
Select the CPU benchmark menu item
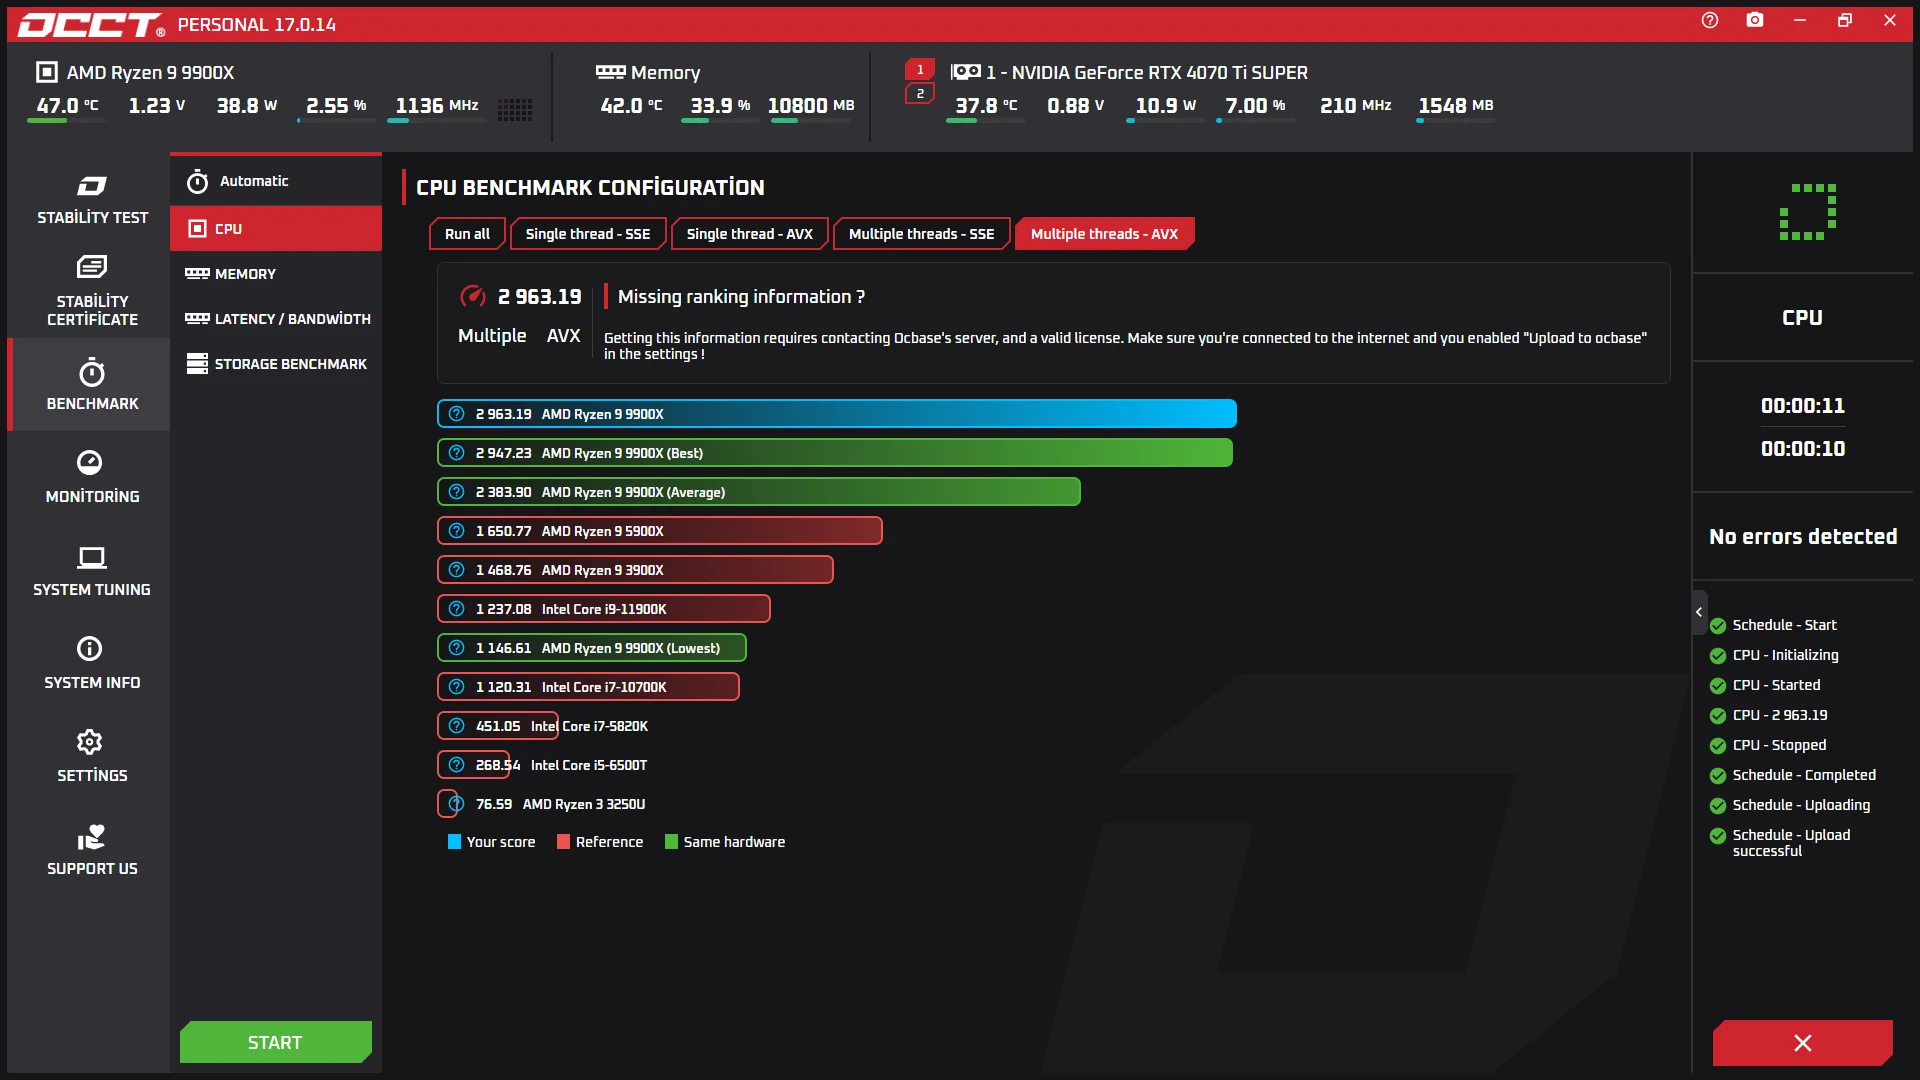[x=276, y=229]
